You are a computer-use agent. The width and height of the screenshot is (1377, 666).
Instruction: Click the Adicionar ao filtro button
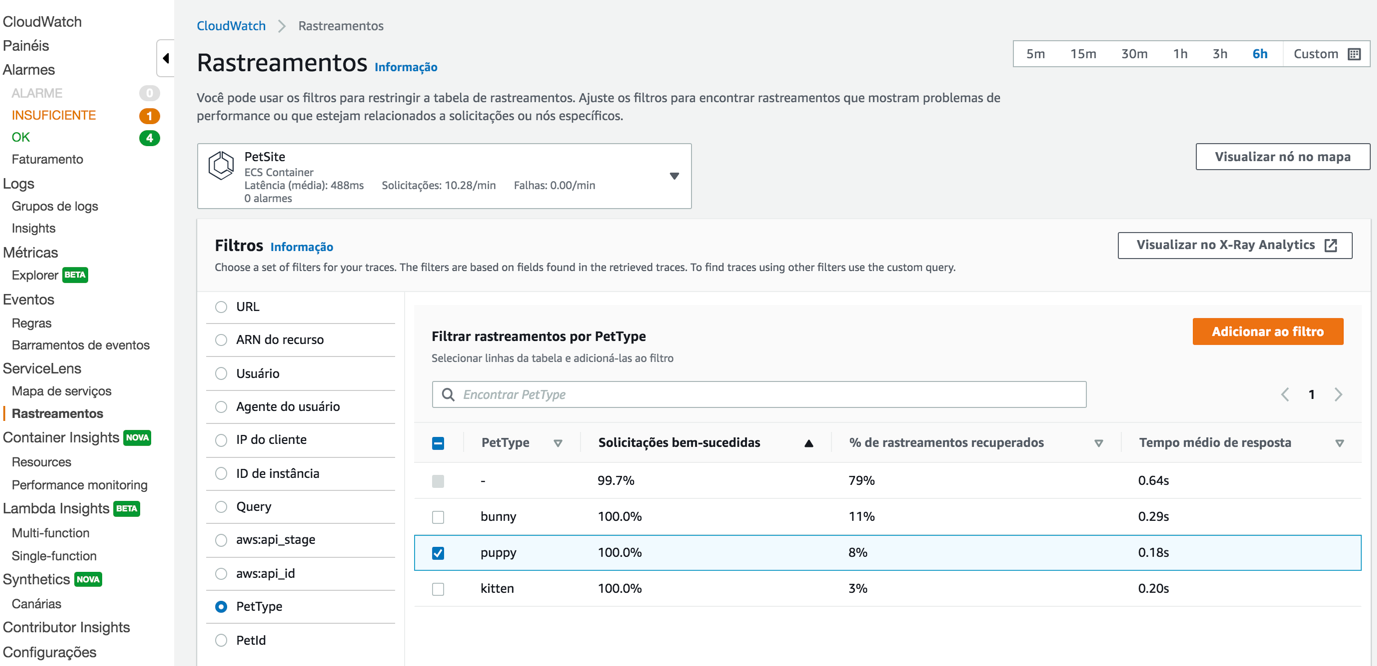coord(1267,332)
